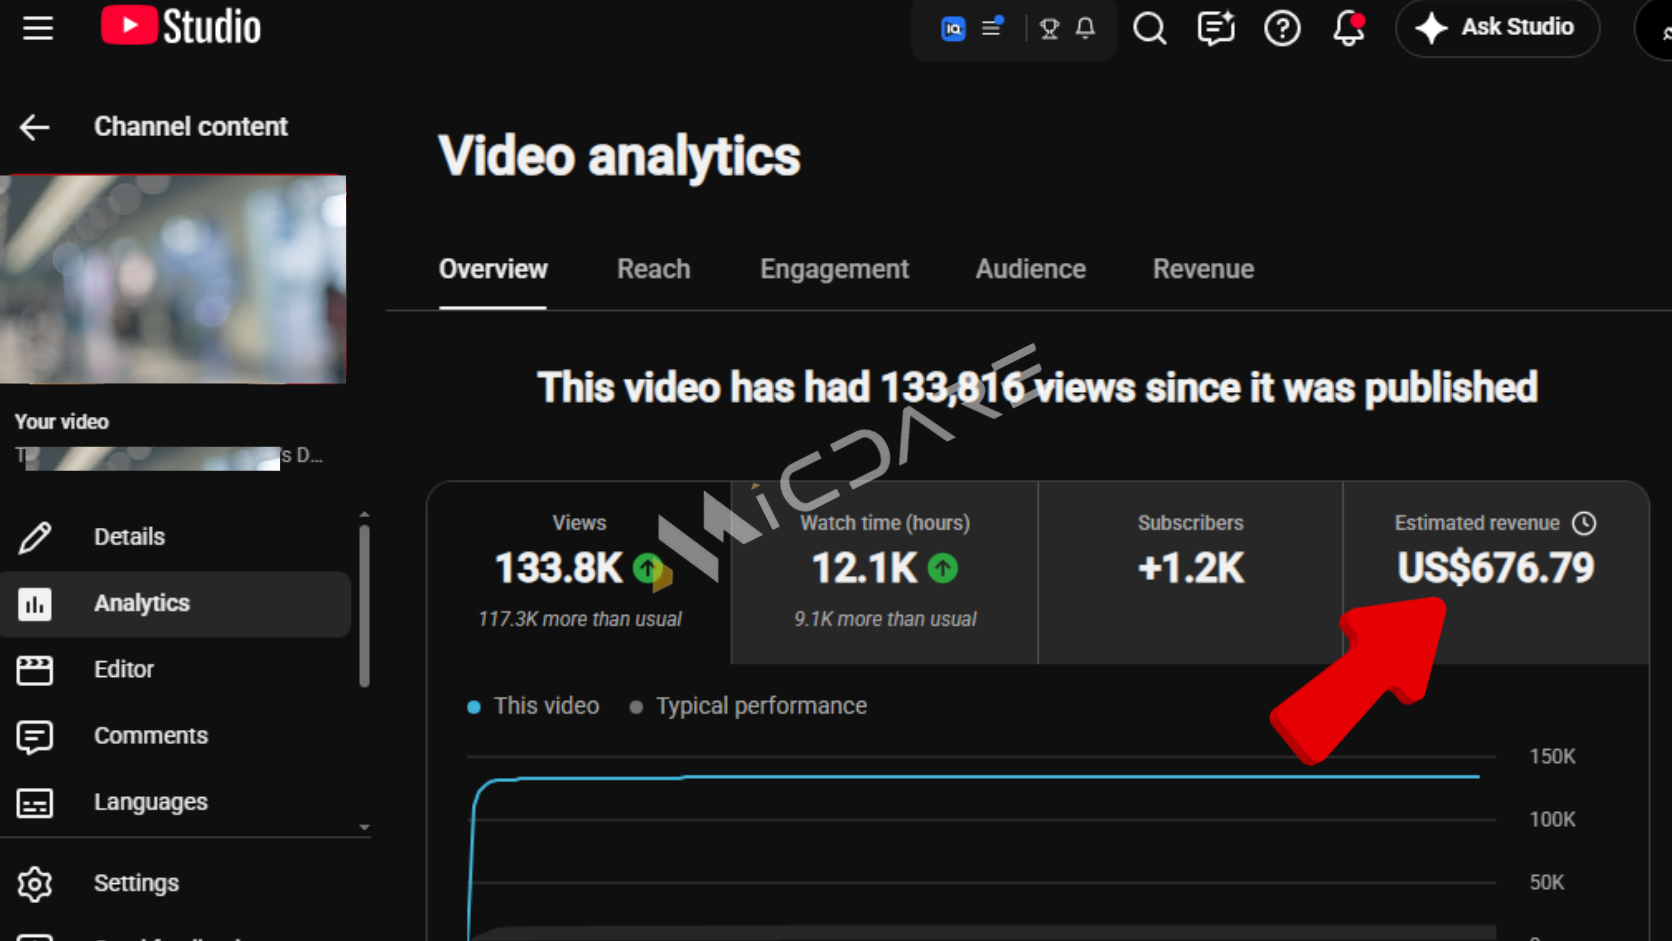Open notifications bell with red dot
The height and width of the screenshot is (941, 1672).
pos(1348,28)
